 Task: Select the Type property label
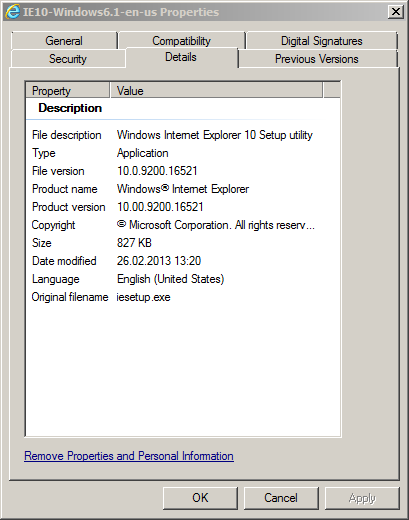tap(44, 153)
